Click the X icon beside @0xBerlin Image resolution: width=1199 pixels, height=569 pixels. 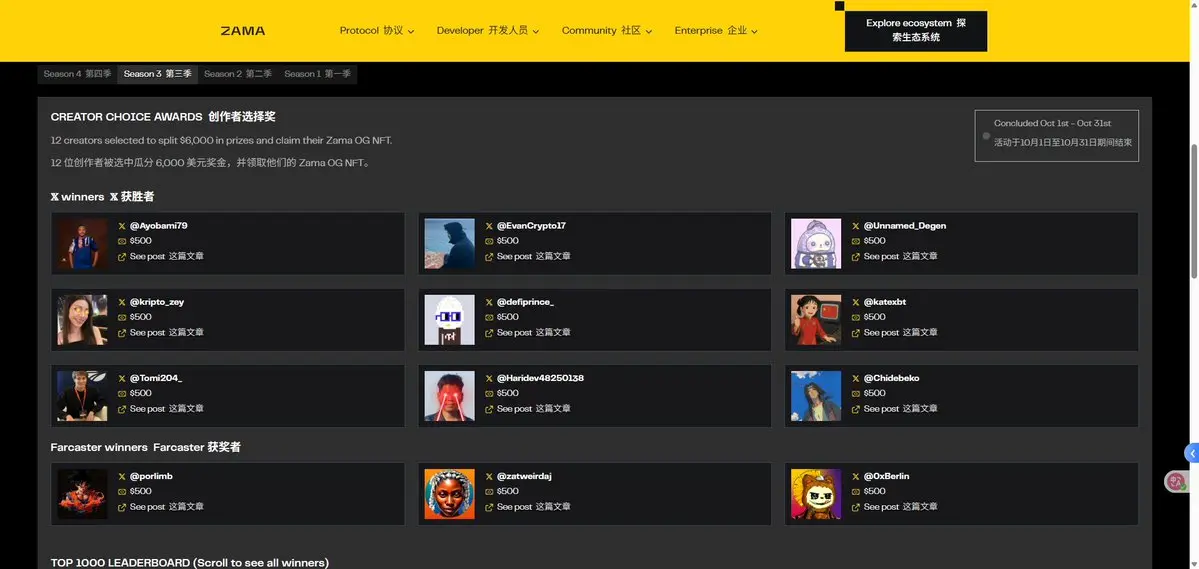(856, 476)
